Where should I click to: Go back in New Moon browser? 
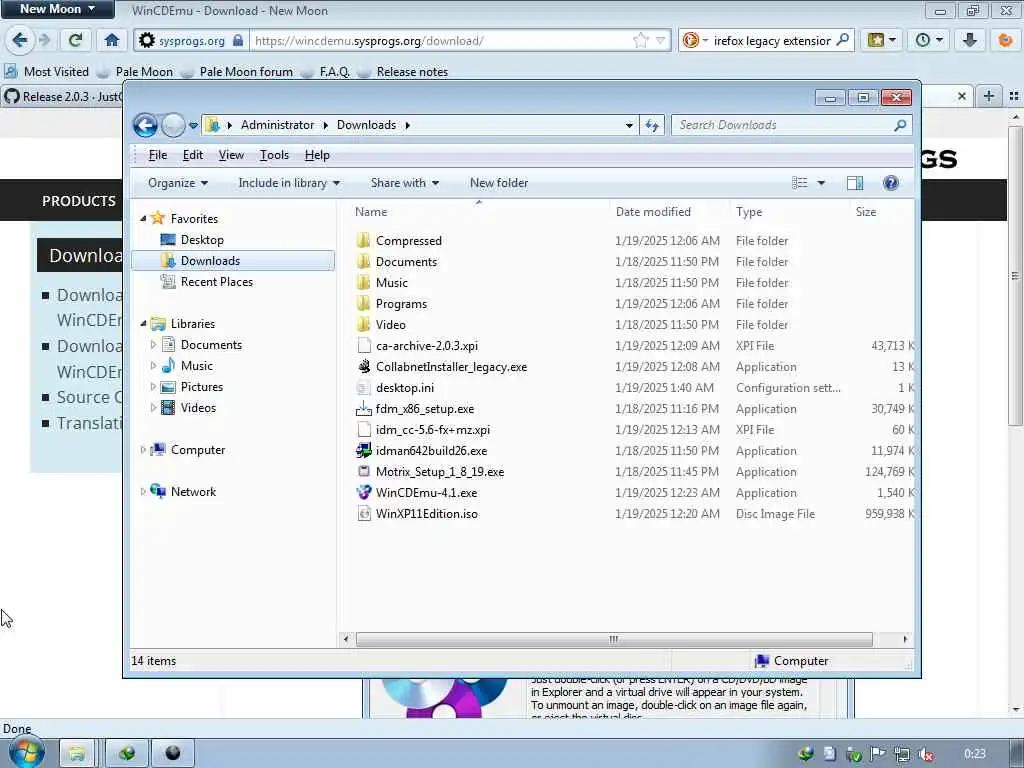(x=20, y=40)
